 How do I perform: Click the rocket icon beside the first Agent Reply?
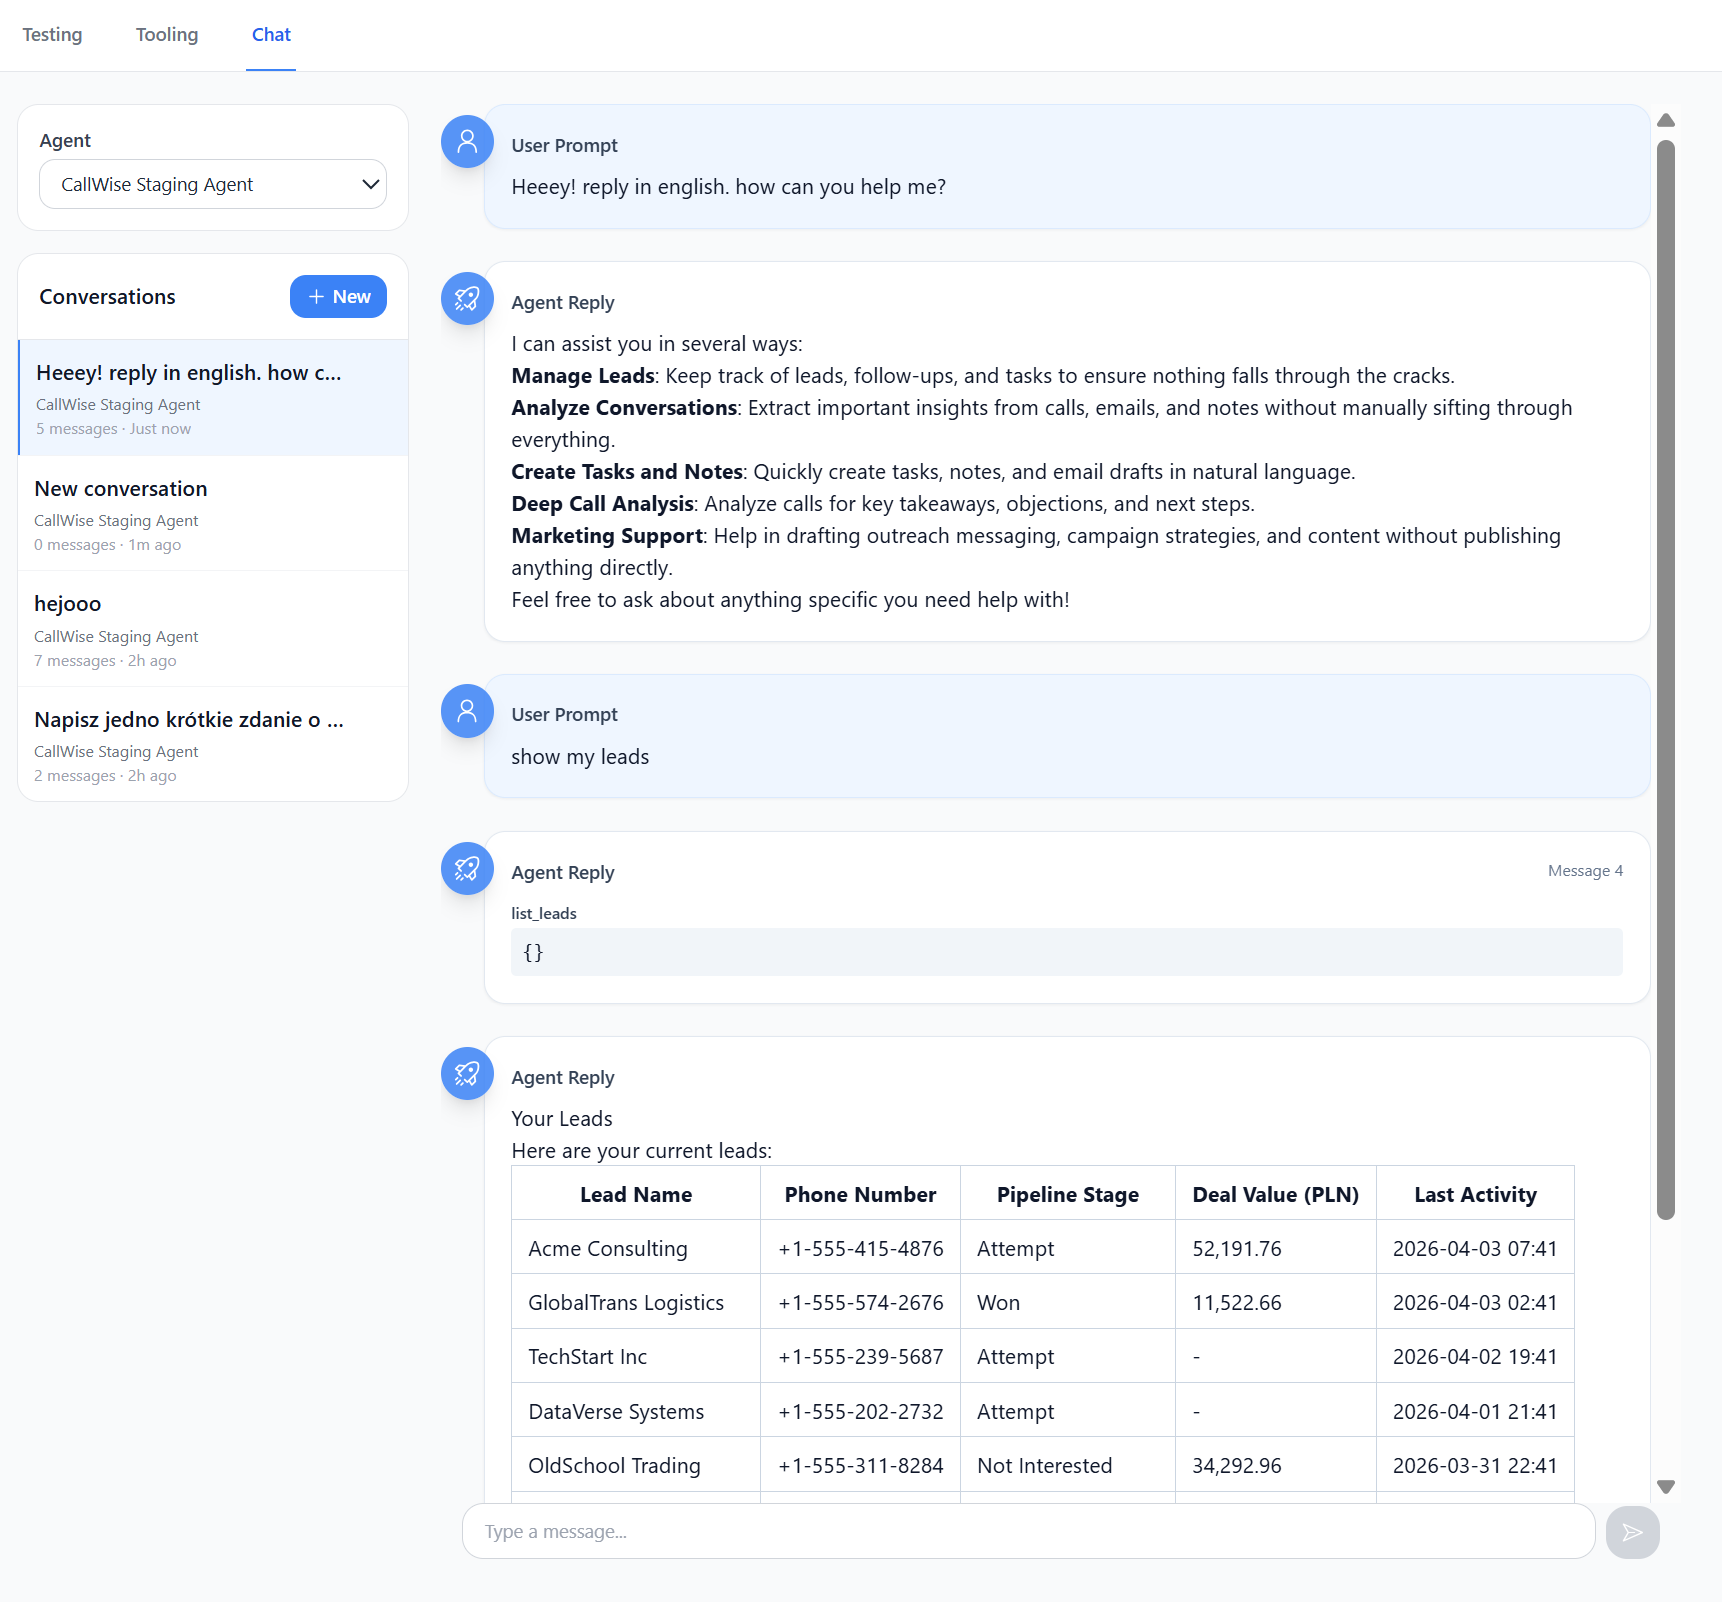(x=466, y=298)
